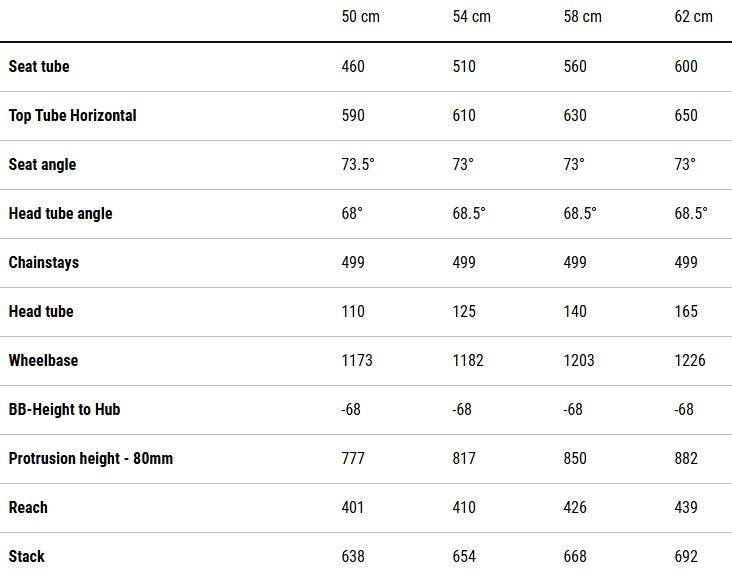The height and width of the screenshot is (574, 732).
Task: Select the Seat angle row label
Action: tap(42, 164)
